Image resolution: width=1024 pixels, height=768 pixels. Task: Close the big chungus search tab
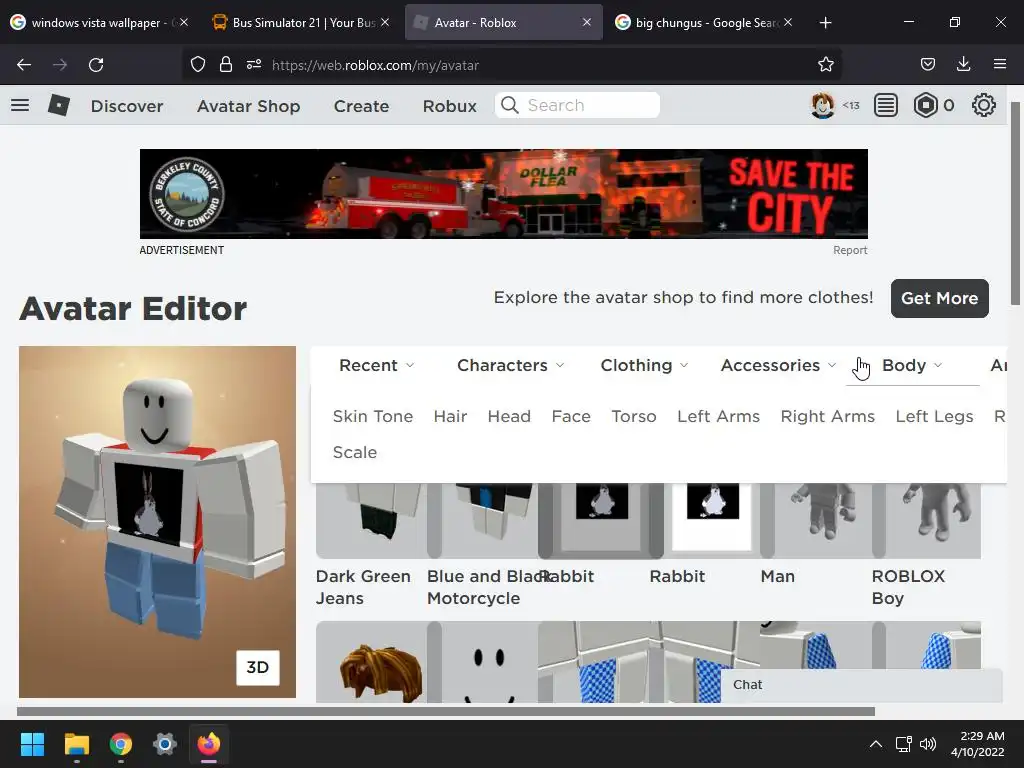[x=788, y=22]
